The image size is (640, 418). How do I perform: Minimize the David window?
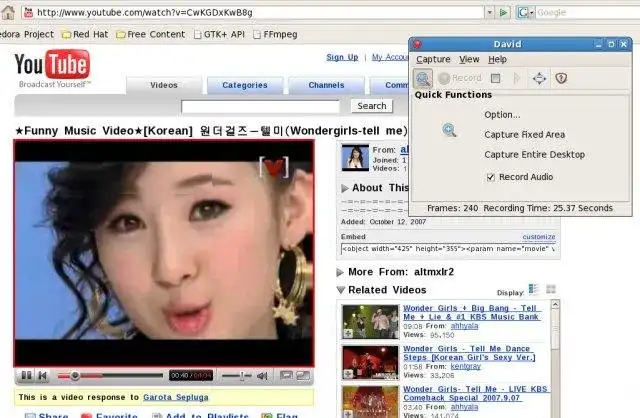(x=598, y=44)
